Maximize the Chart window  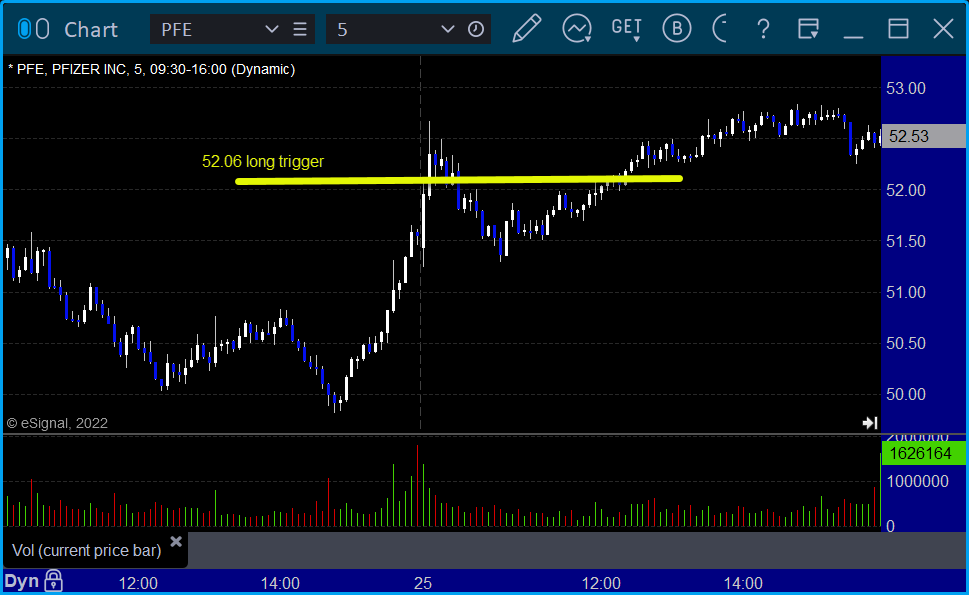pyautogui.click(x=899, y=29)
